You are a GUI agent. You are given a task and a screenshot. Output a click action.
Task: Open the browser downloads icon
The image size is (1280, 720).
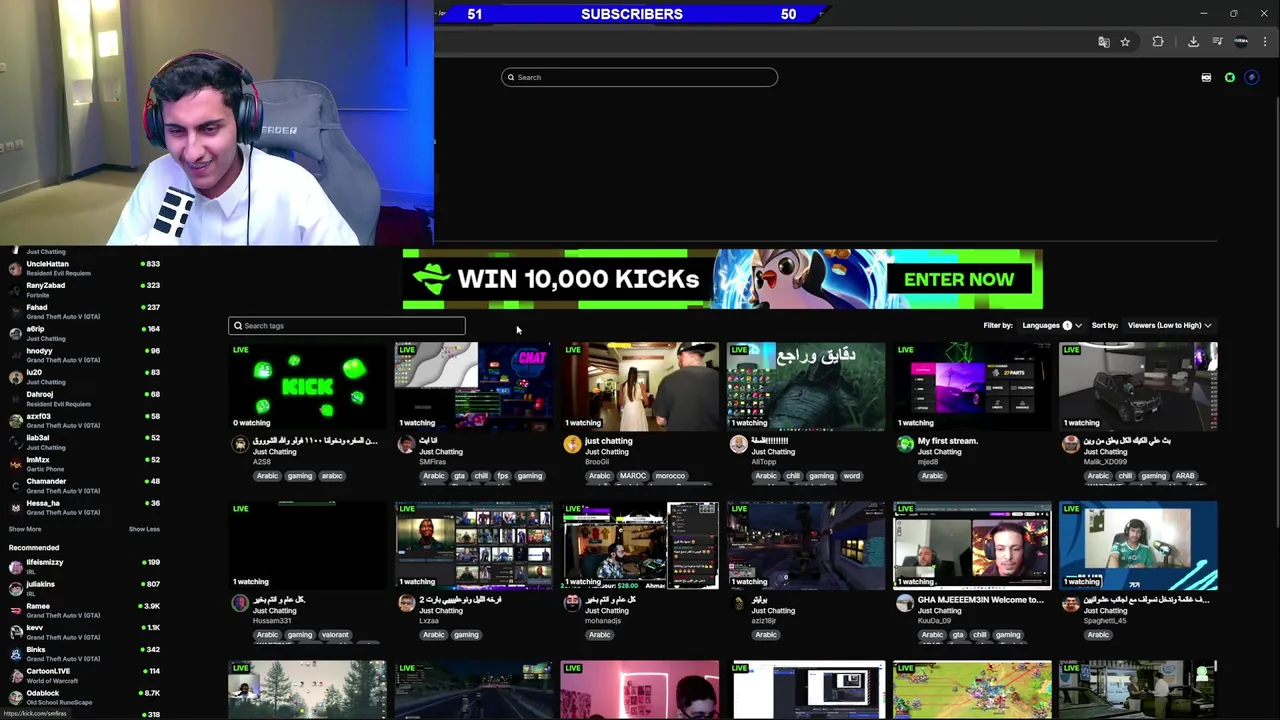1193,42
